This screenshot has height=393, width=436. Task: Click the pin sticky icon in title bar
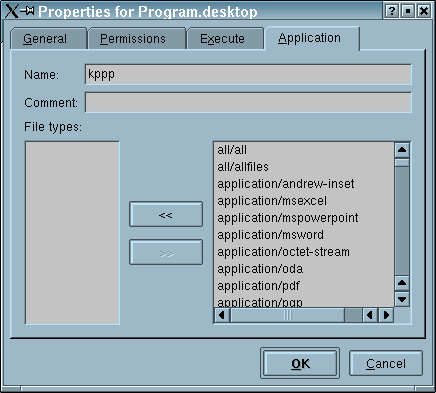27,11
